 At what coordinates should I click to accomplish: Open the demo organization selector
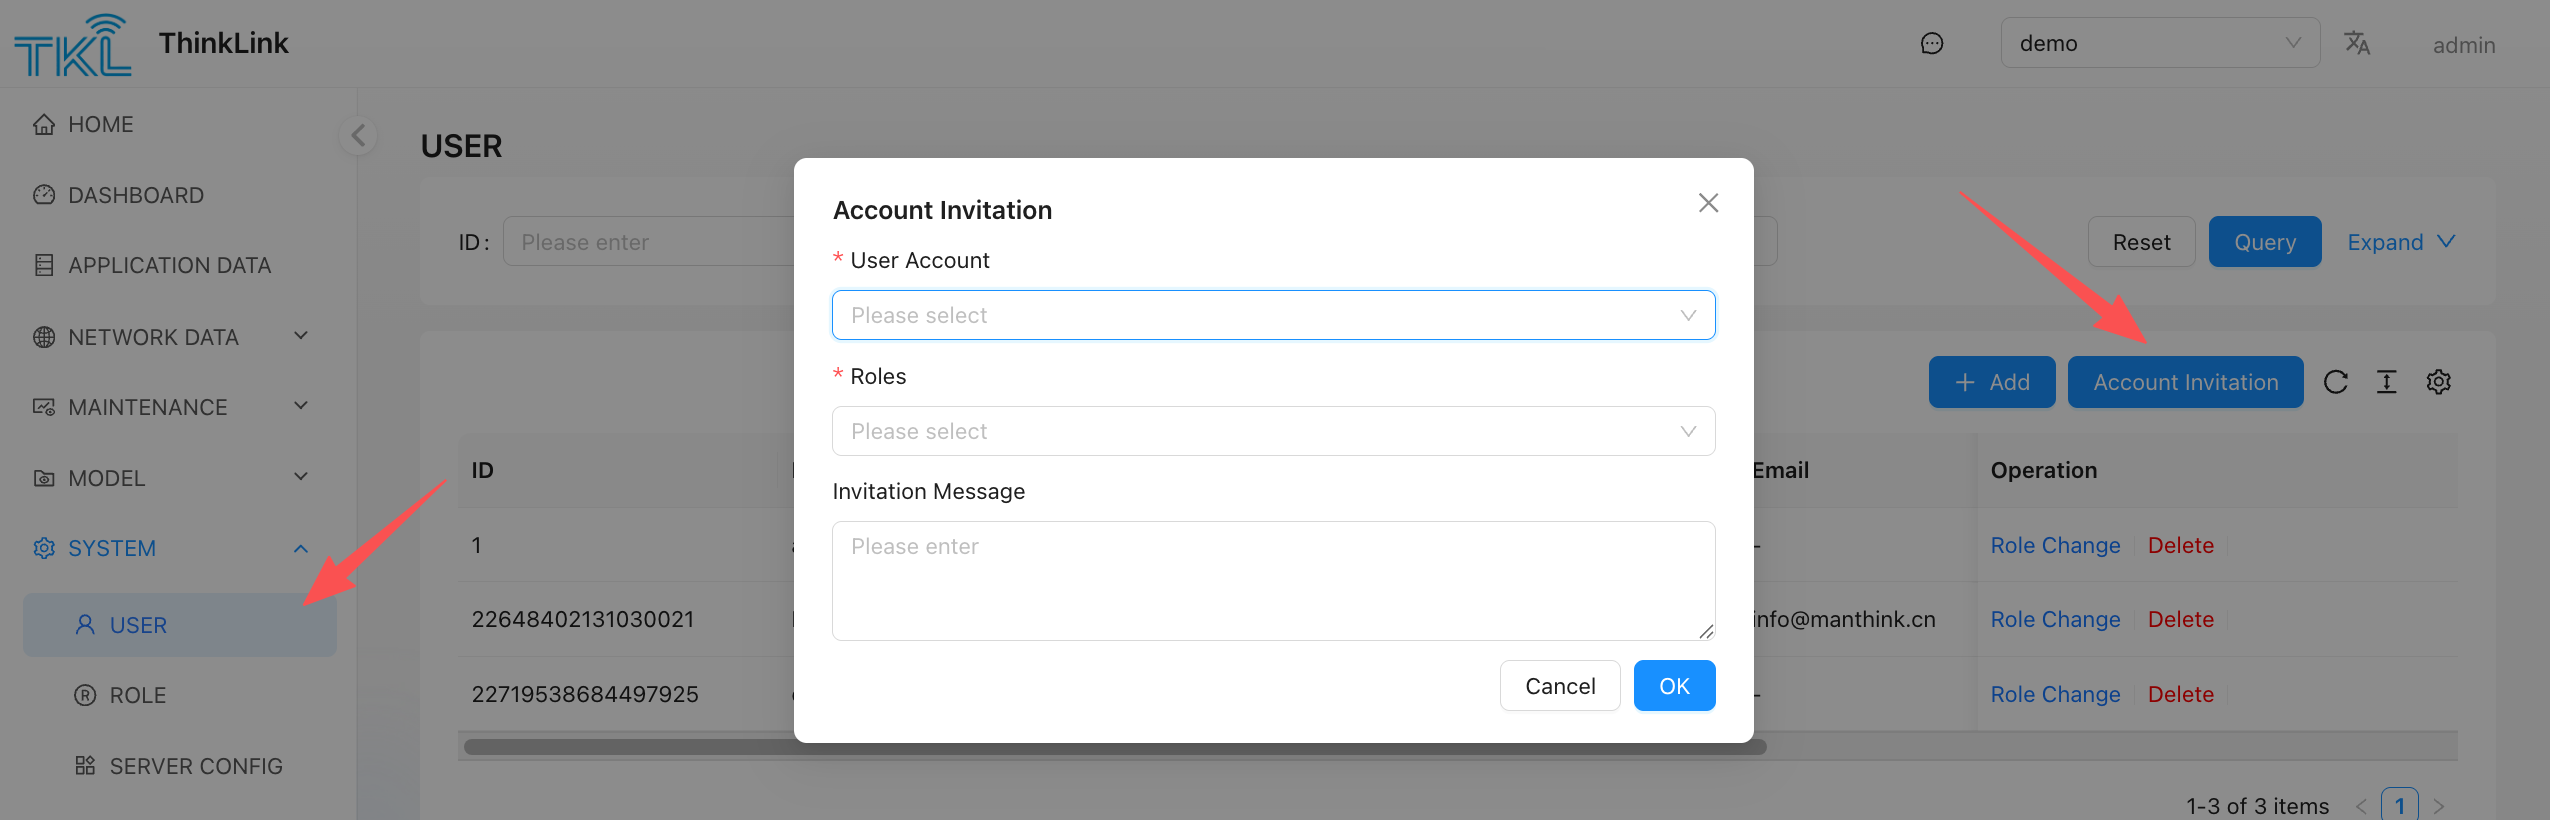pyautogui.click(x=2159, y=43)
